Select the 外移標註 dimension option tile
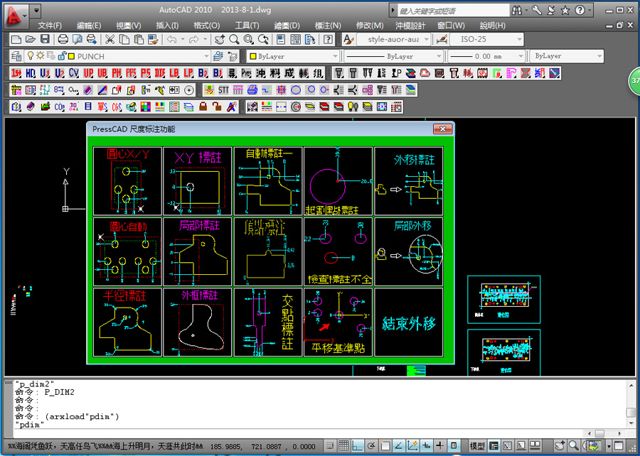This screenshot has width=640, height=456. coord(409,181)
